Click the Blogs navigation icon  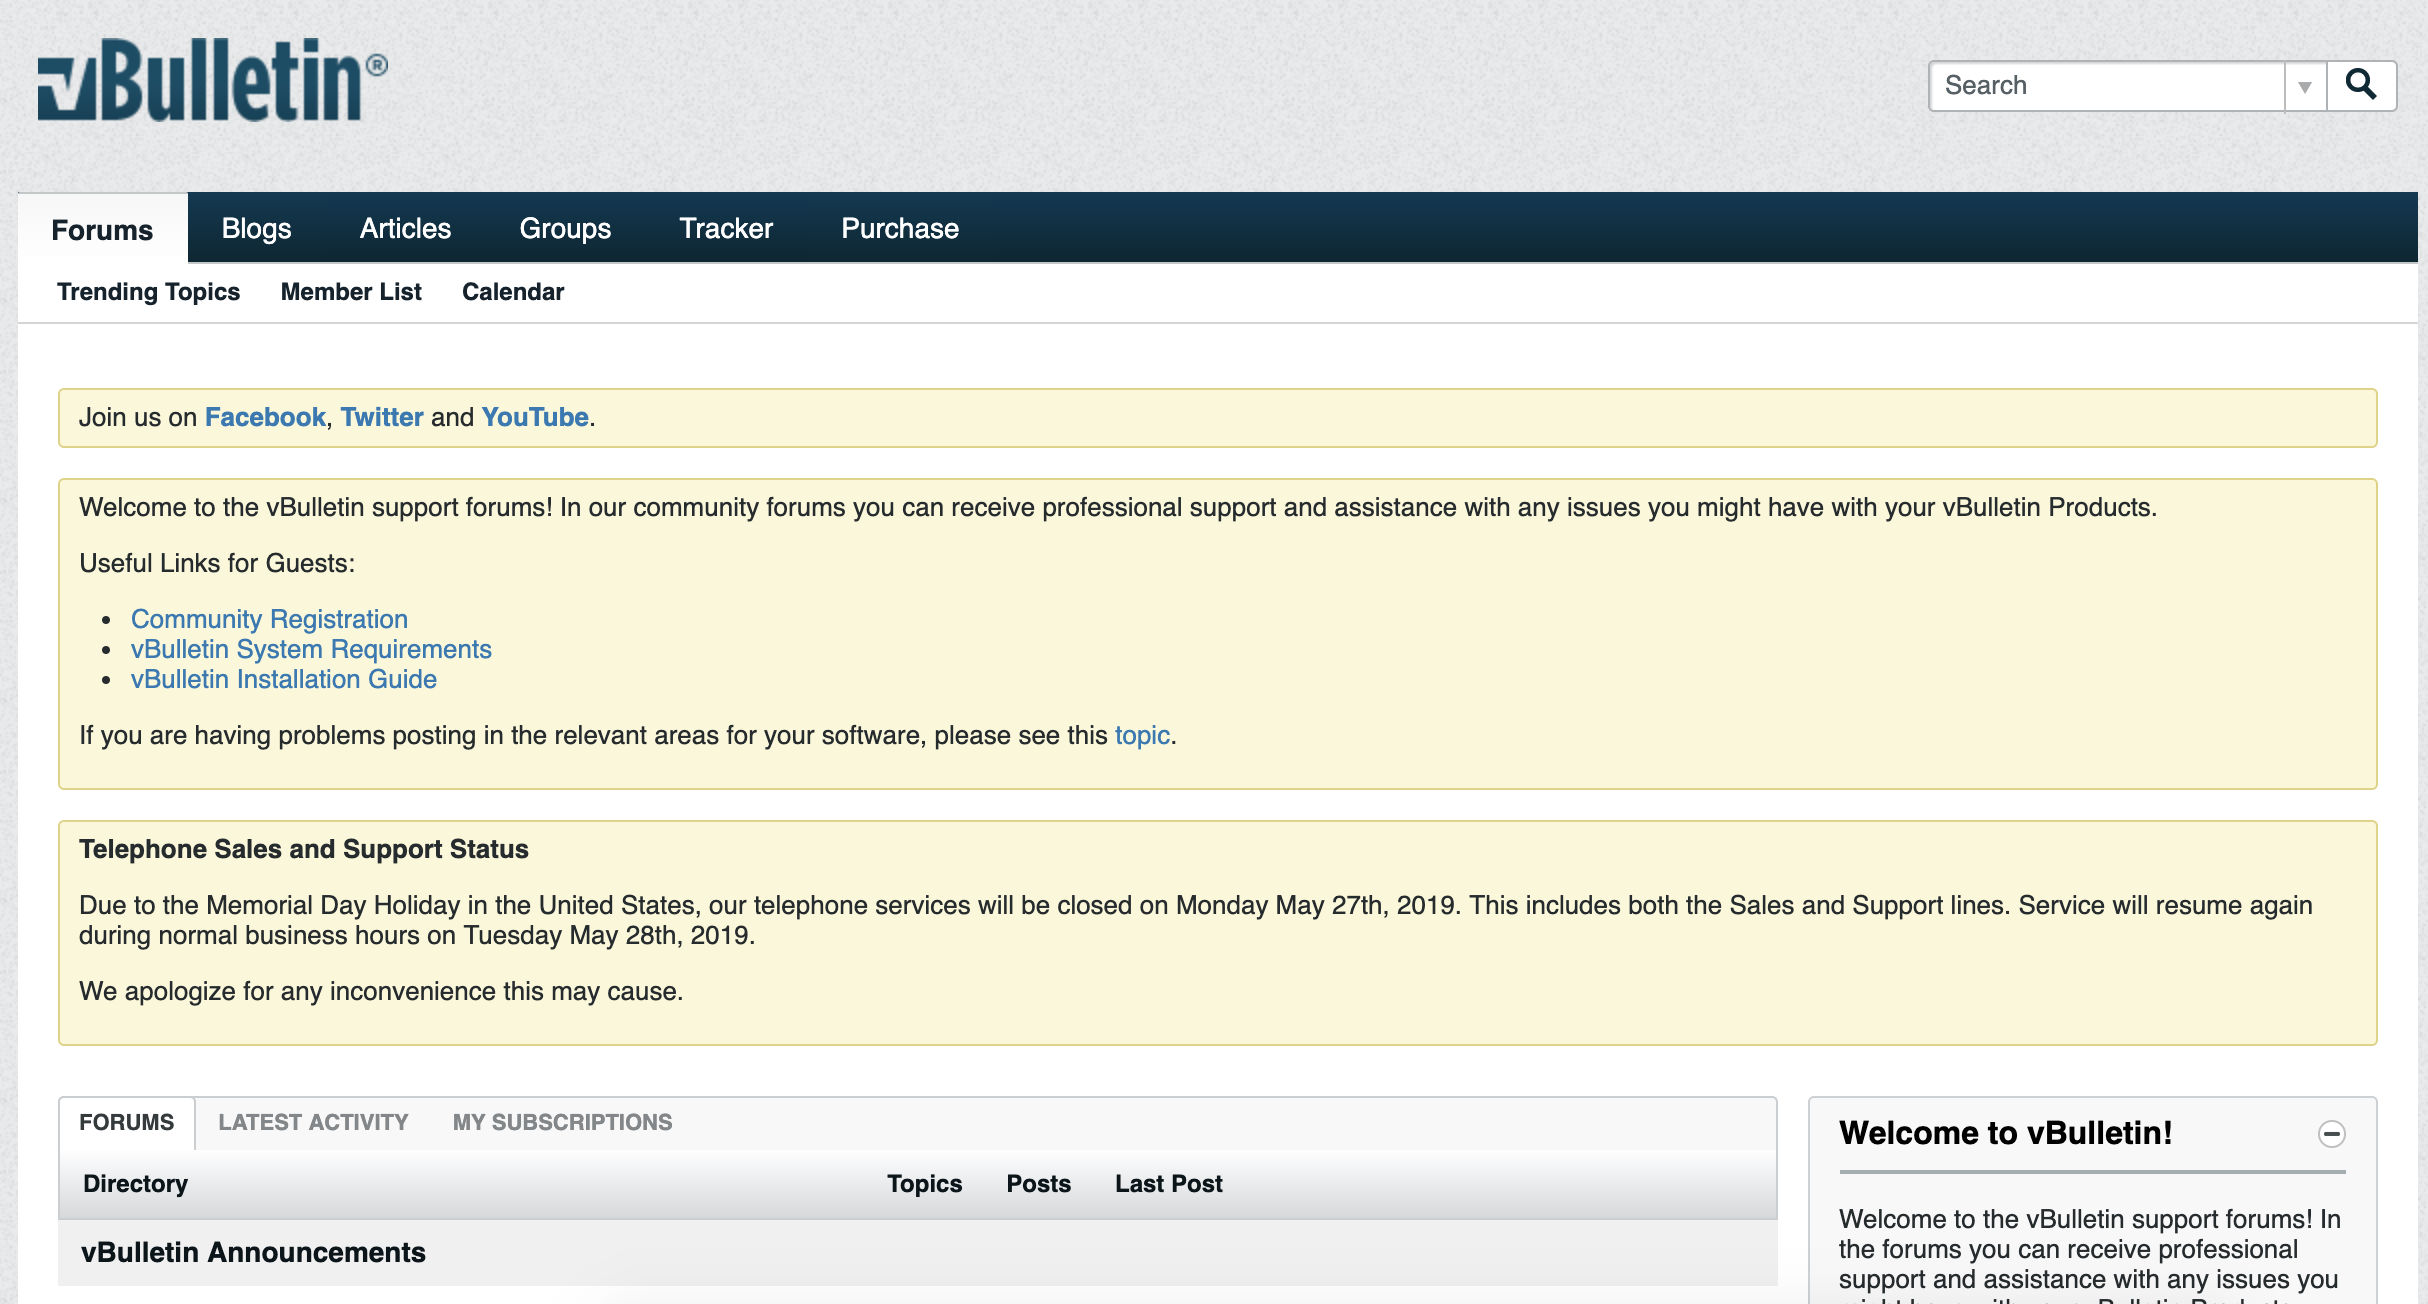point(255,228)
